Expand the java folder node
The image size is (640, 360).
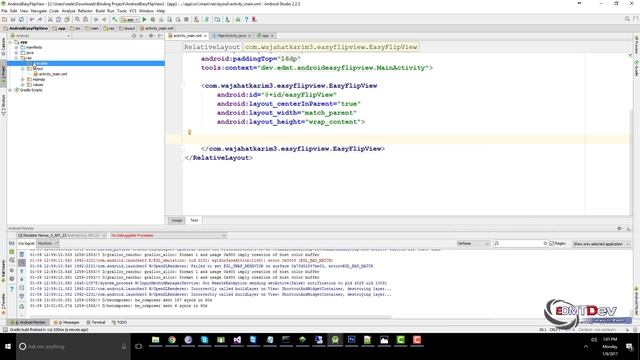[x=17, y=53]
